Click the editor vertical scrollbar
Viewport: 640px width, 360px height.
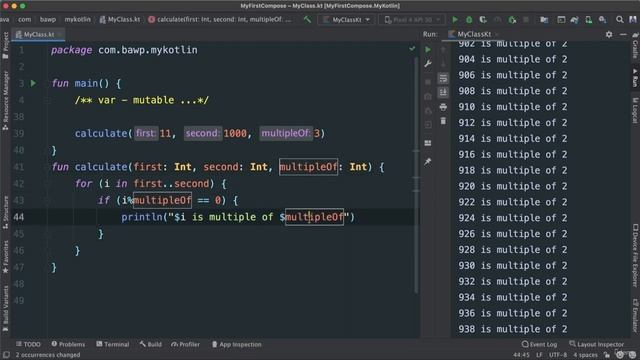(416, 176)
